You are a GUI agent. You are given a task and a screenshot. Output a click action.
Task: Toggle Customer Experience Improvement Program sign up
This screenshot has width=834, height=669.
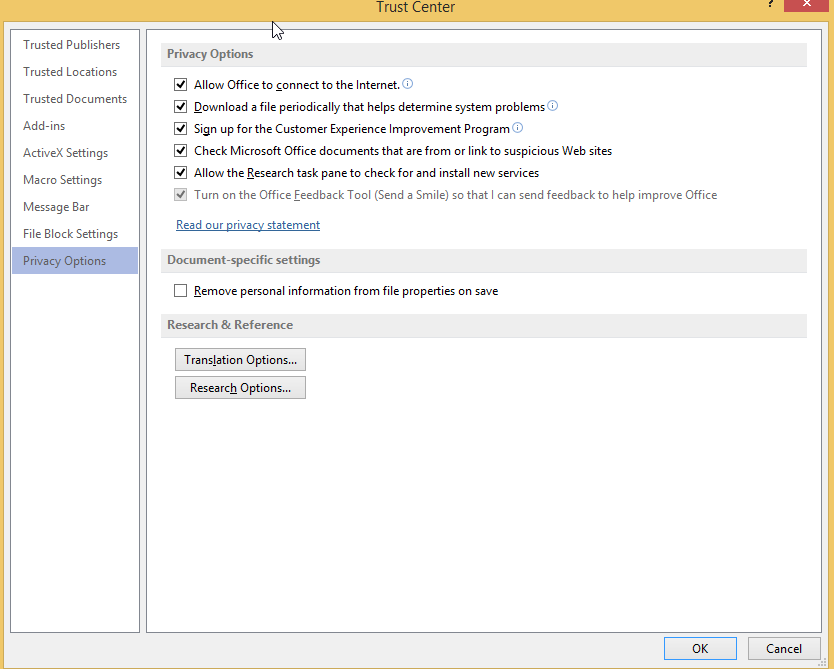(181, 128)
